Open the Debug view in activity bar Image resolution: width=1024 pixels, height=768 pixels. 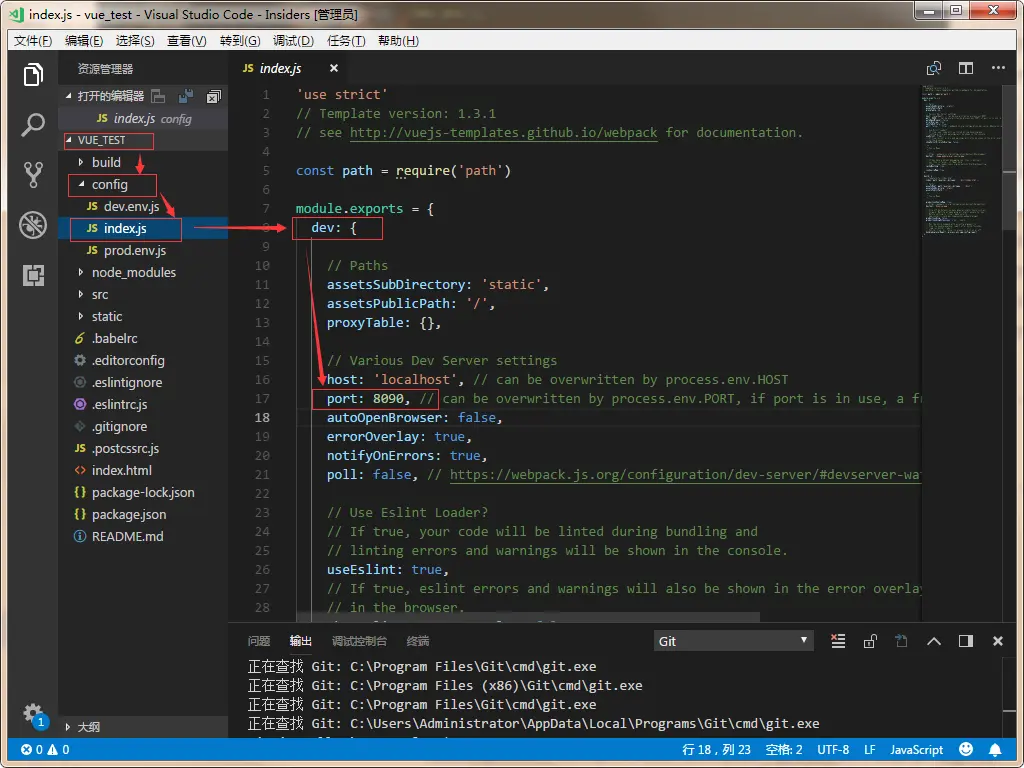[x=33, y=225]
